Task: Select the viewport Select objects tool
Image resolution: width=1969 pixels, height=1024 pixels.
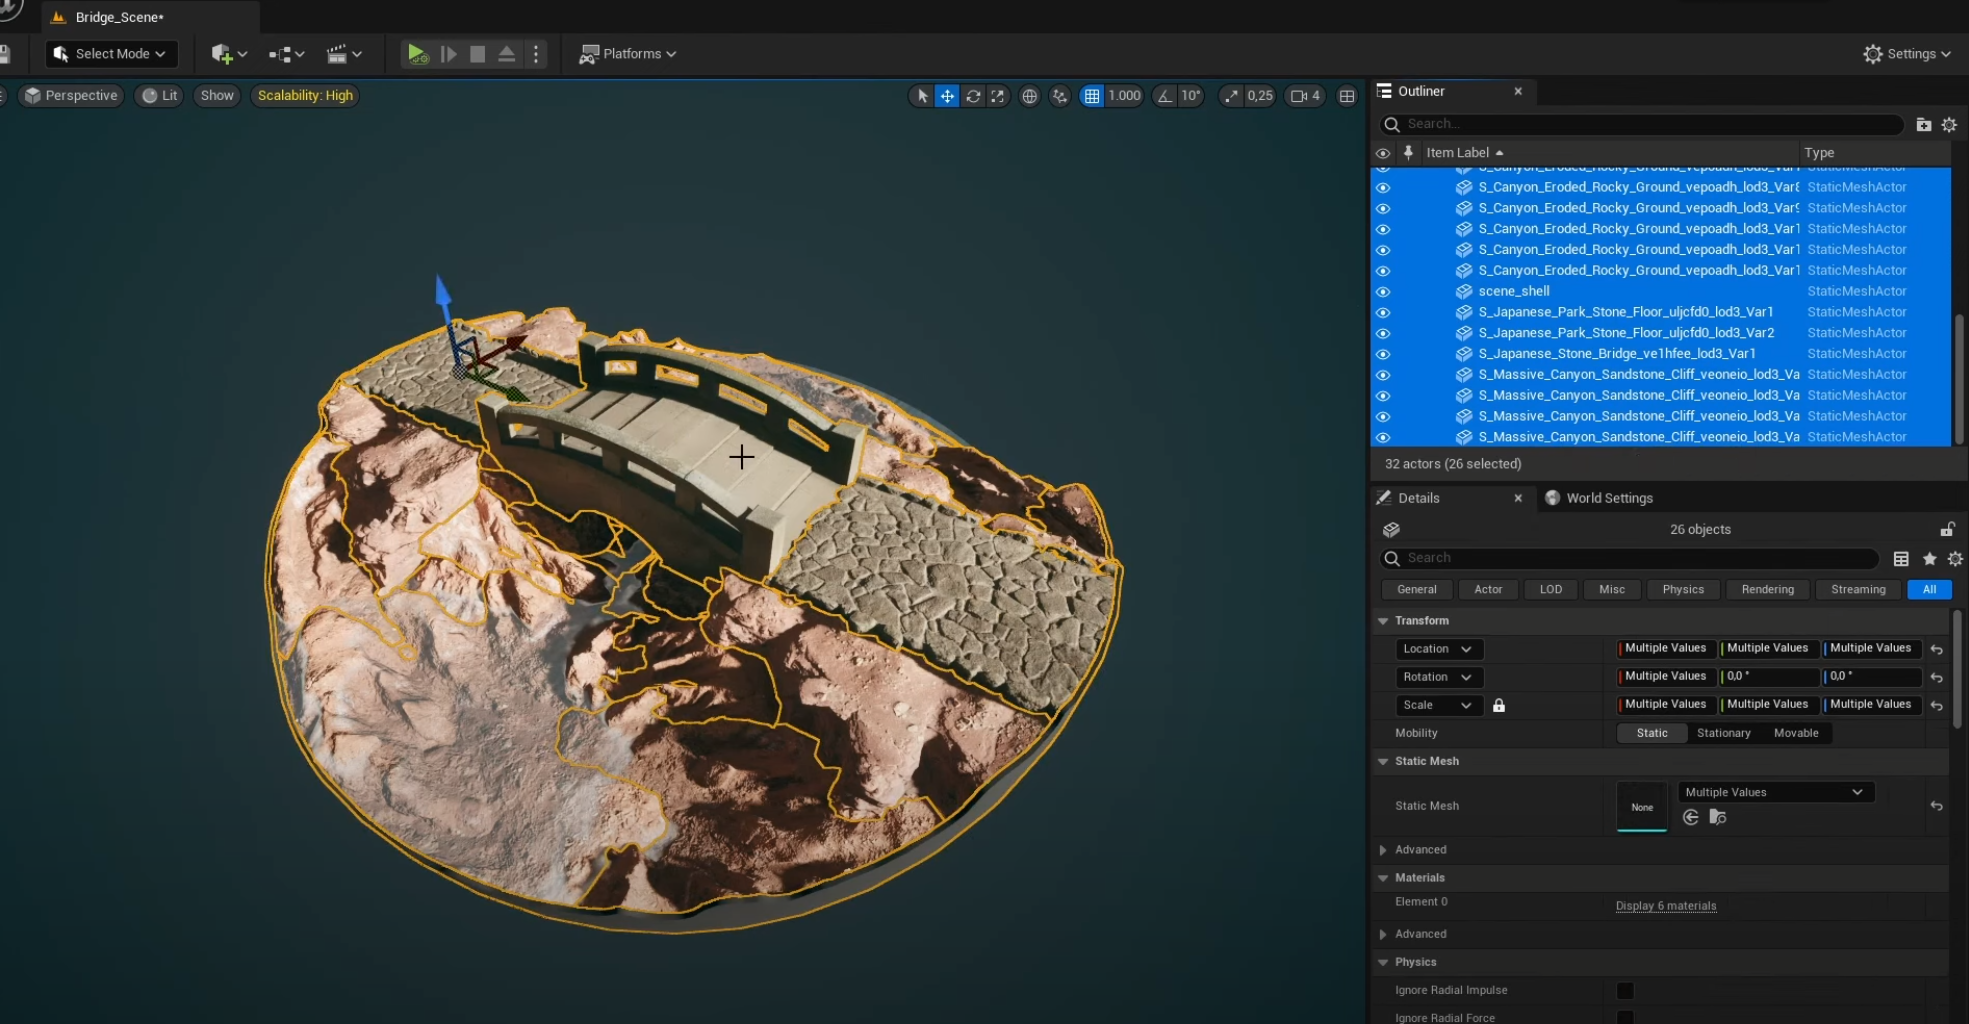Action: [x=922, y=96]
